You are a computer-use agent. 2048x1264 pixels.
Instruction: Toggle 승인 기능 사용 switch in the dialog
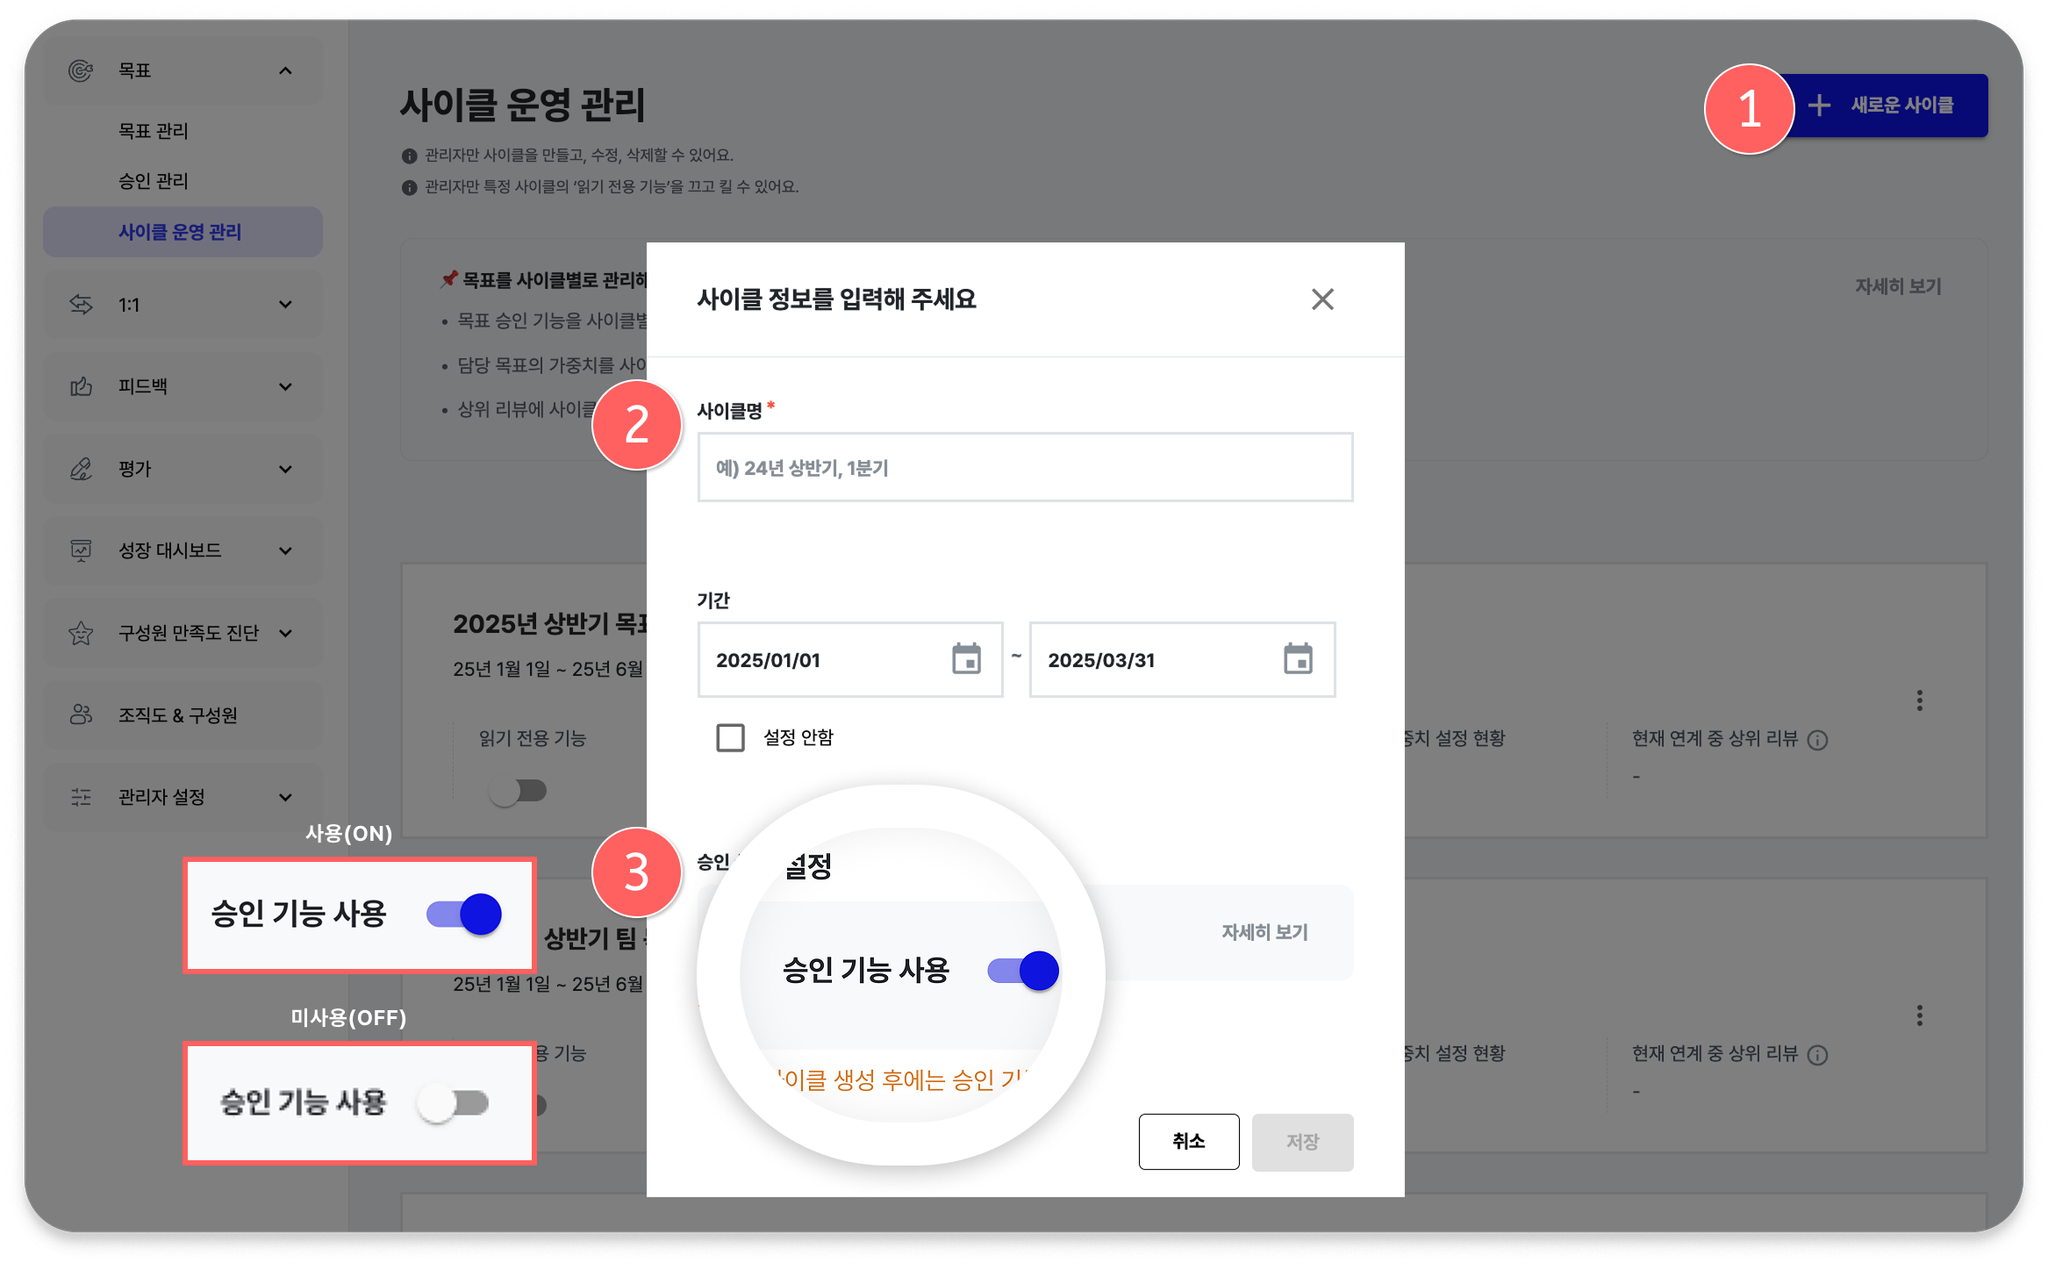coord(1022,970)
